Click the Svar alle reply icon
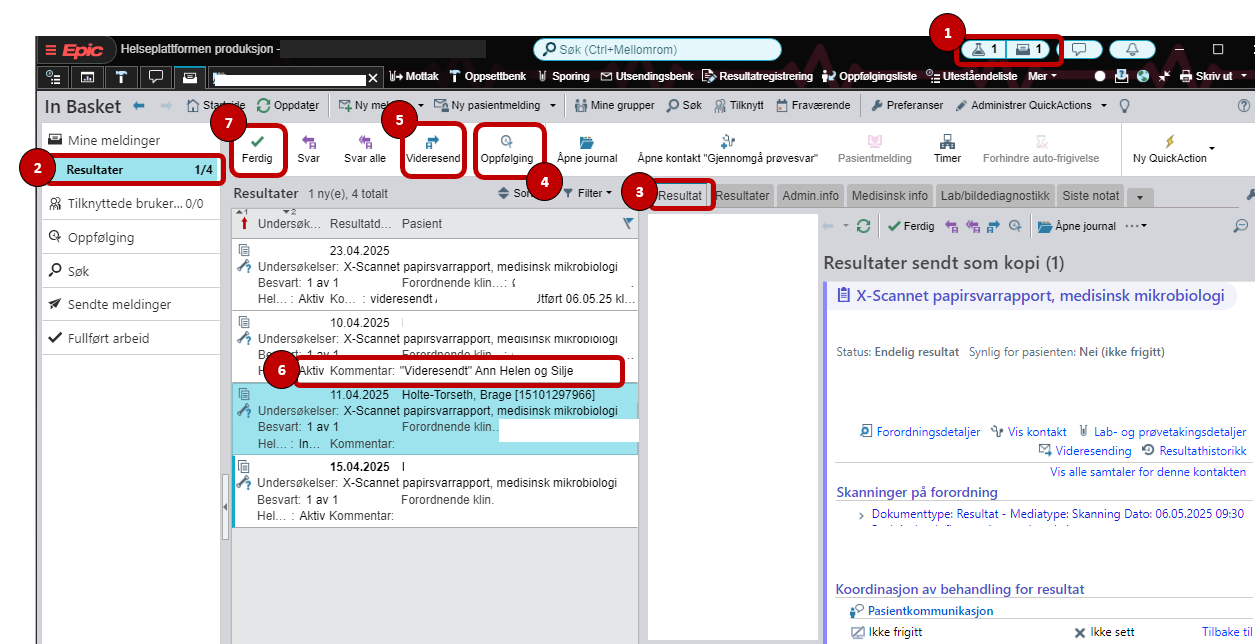This screenshot has width=1255, height=644. coord(364,143)
